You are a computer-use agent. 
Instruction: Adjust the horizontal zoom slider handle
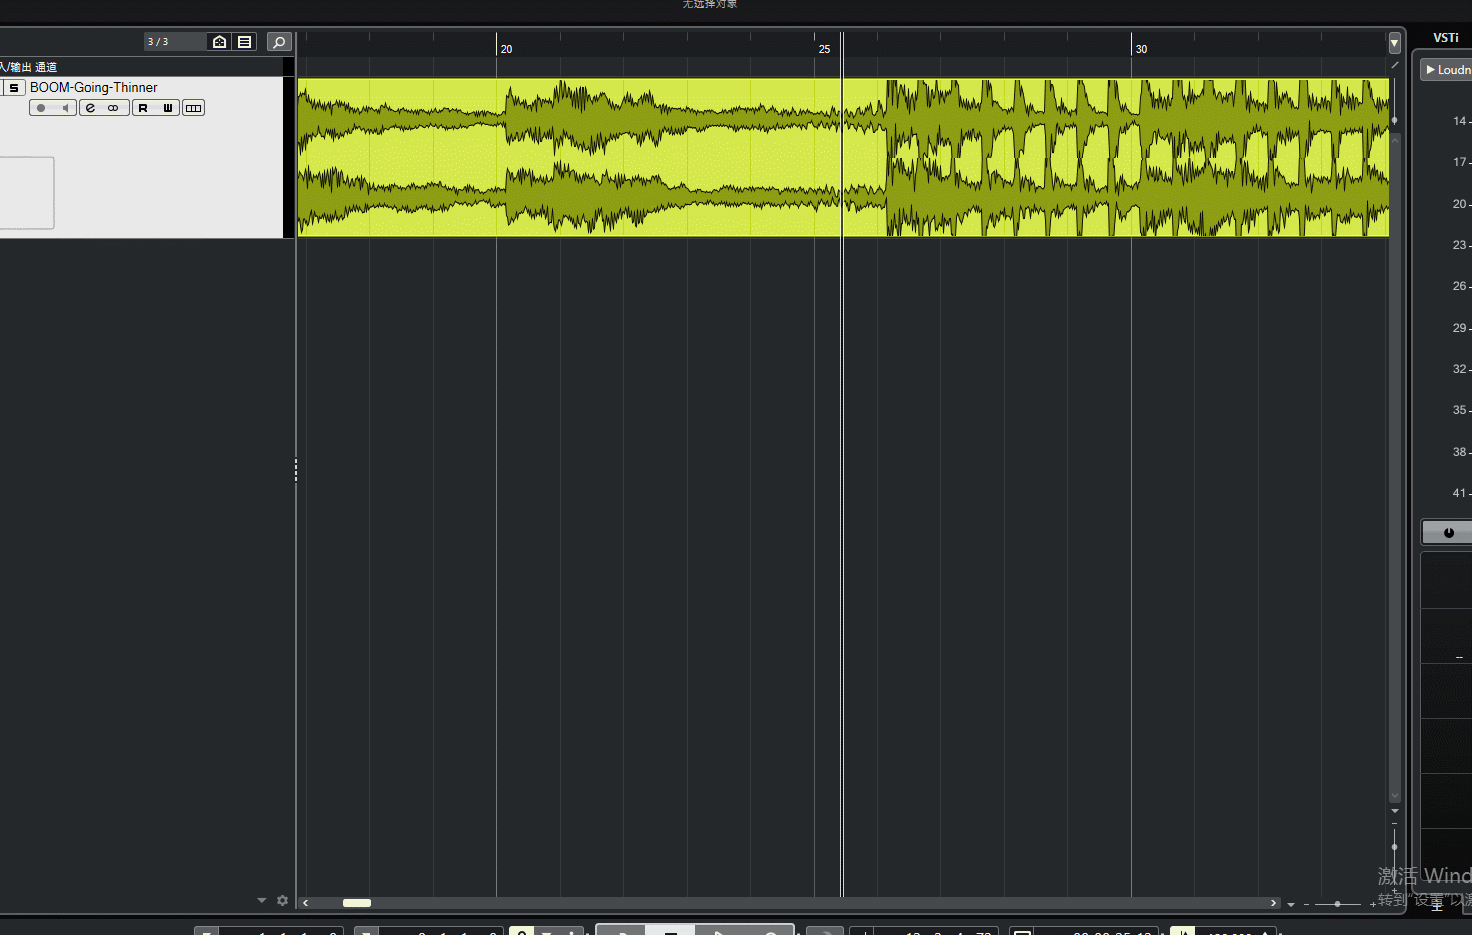pos(1337,904)
